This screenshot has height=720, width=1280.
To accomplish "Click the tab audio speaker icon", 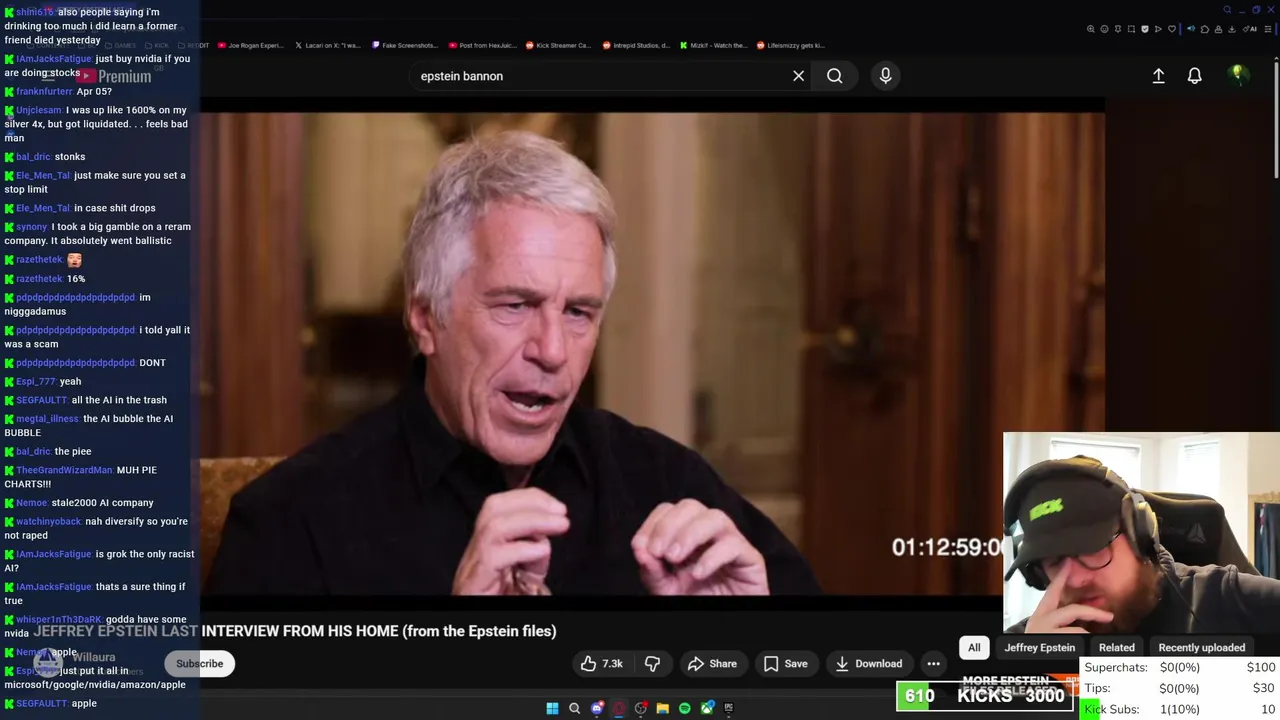I will click(x=1191, y=29).
